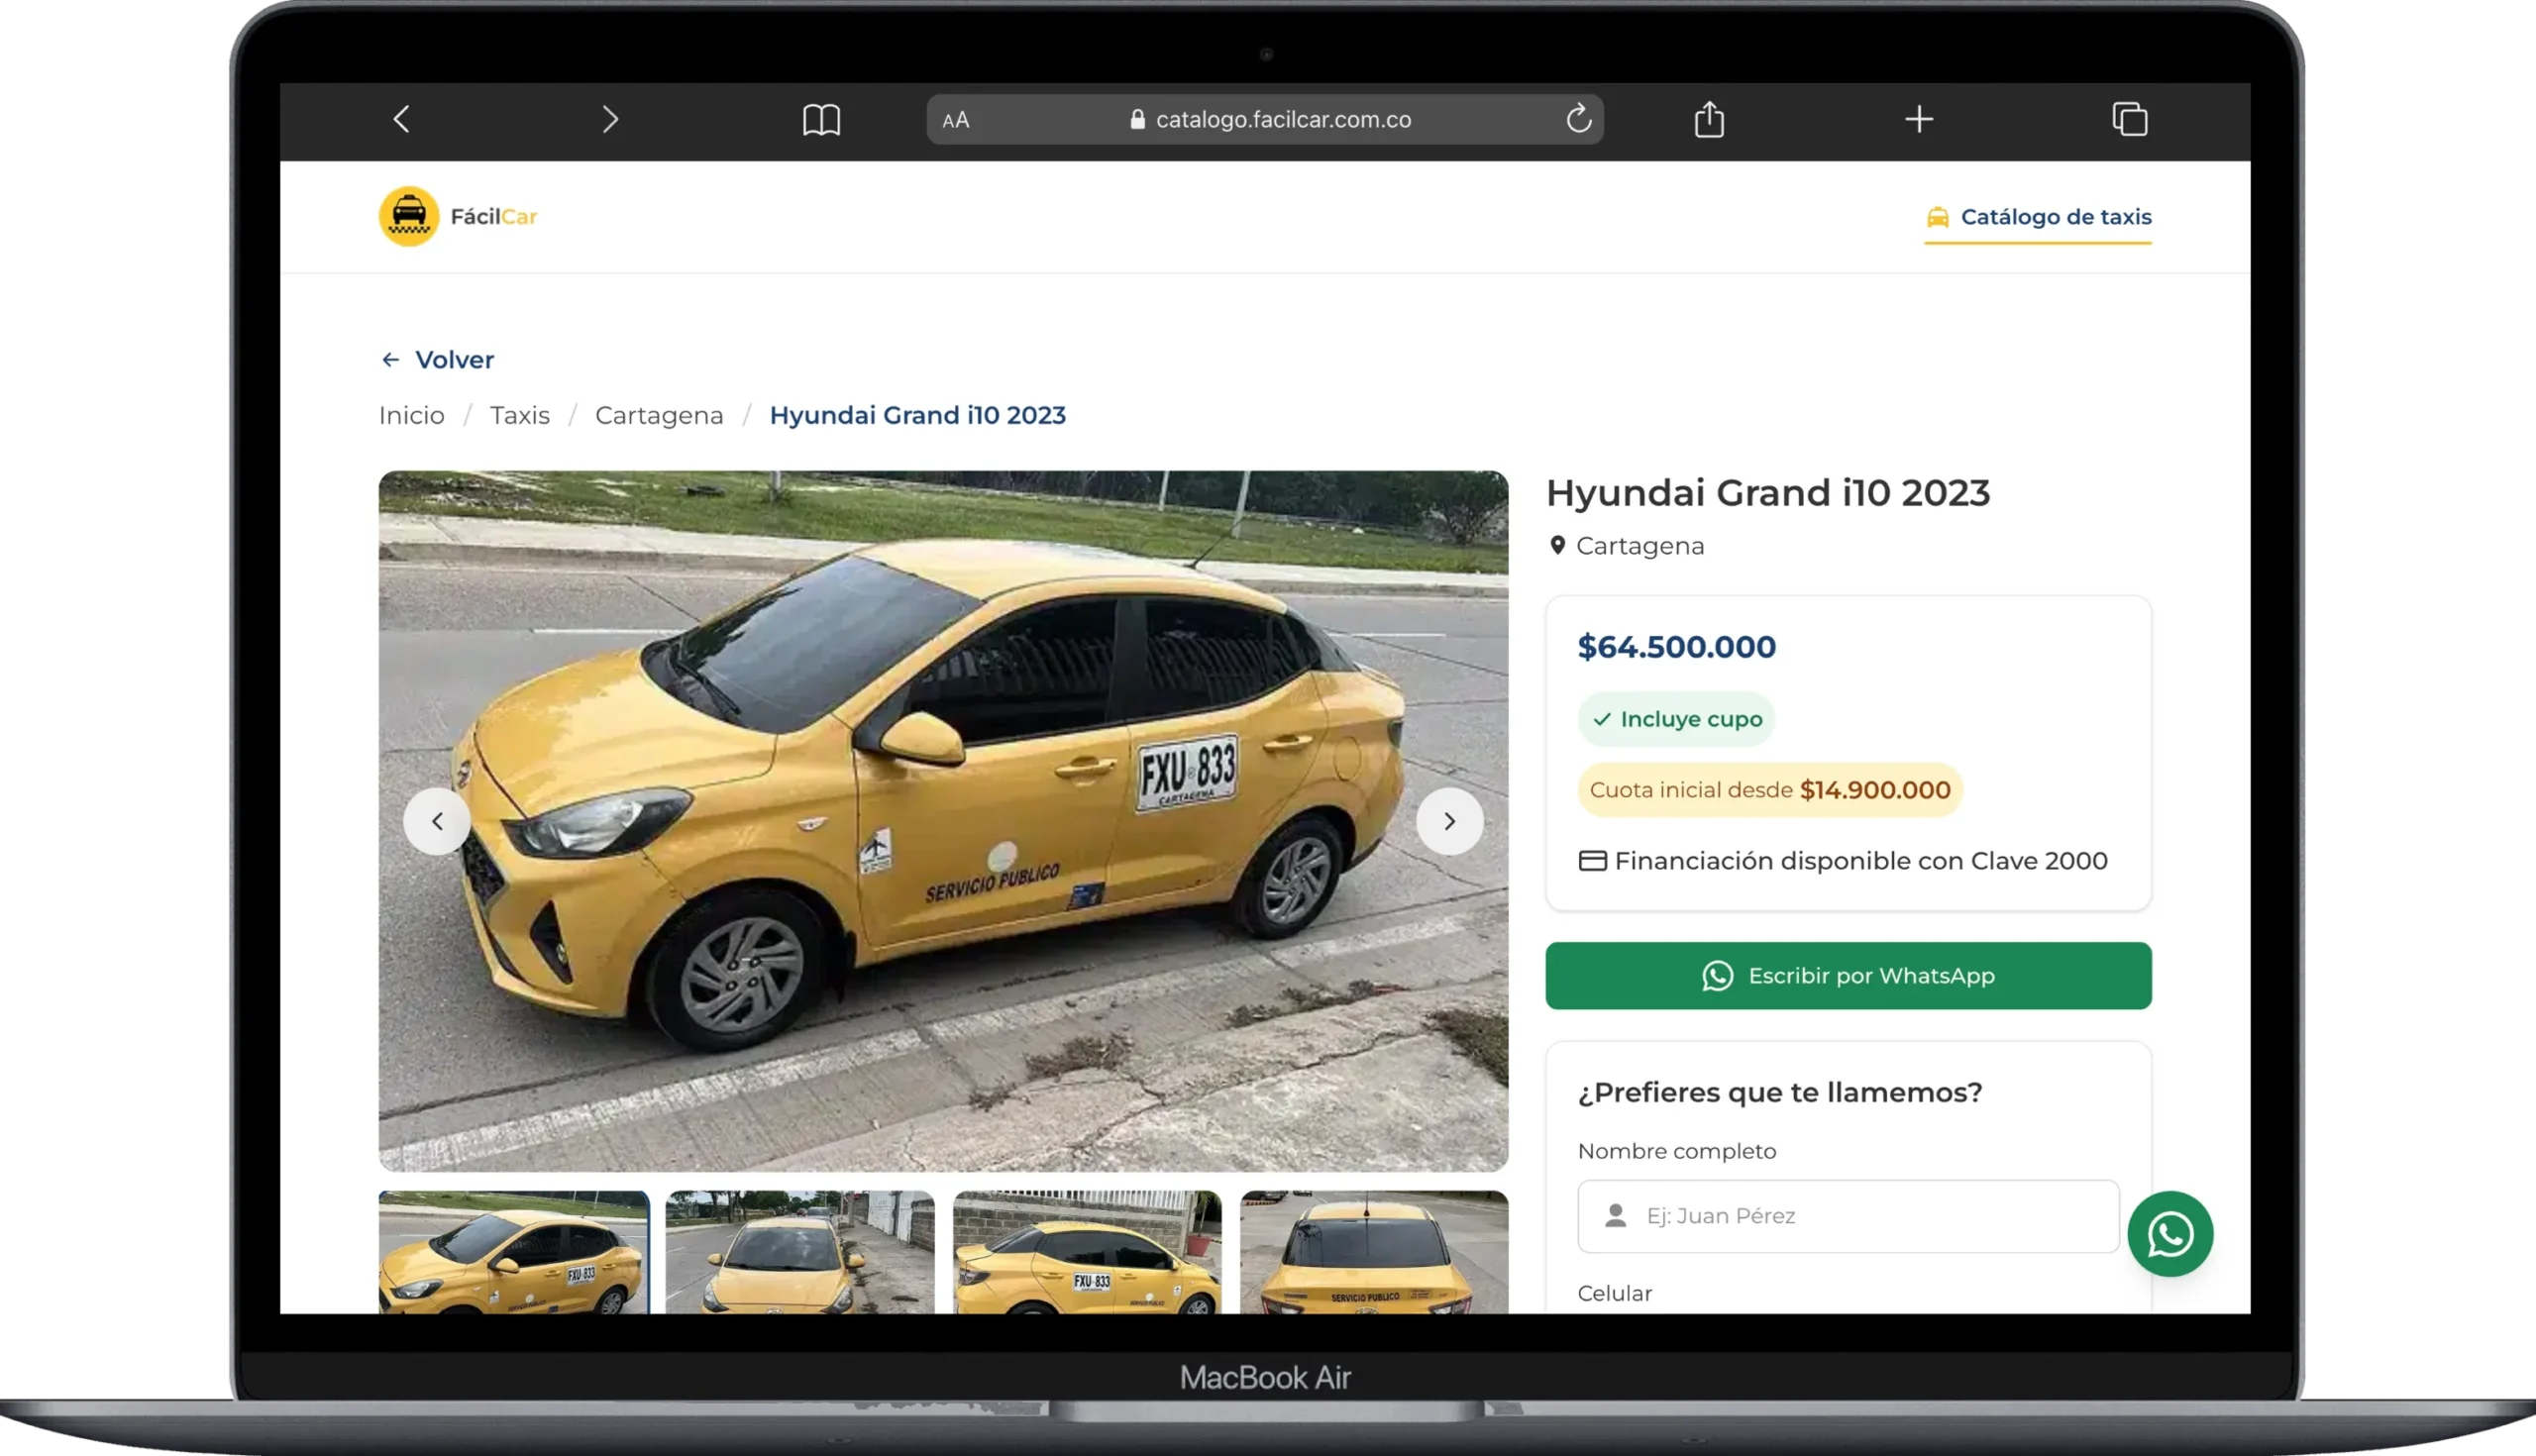This screenshot has width=2536, height=1456.
Task: Select the second thumbnail with front view
Action: pyautogui.click(x=800, y=1252)
